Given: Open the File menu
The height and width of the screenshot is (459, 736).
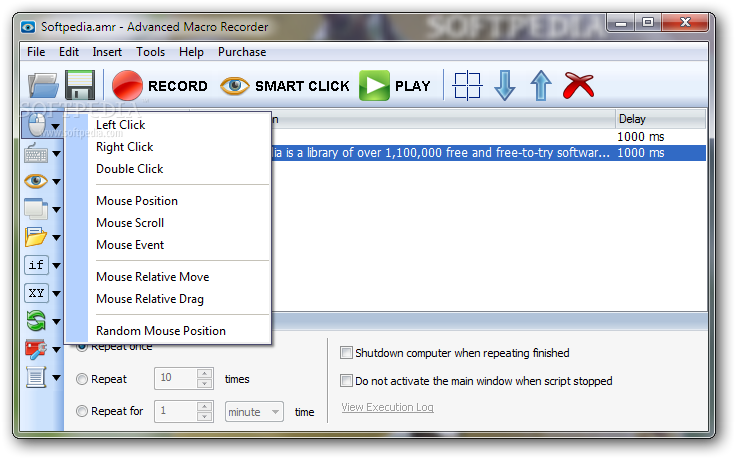Looking at the screenshot, I should point(36,52).
